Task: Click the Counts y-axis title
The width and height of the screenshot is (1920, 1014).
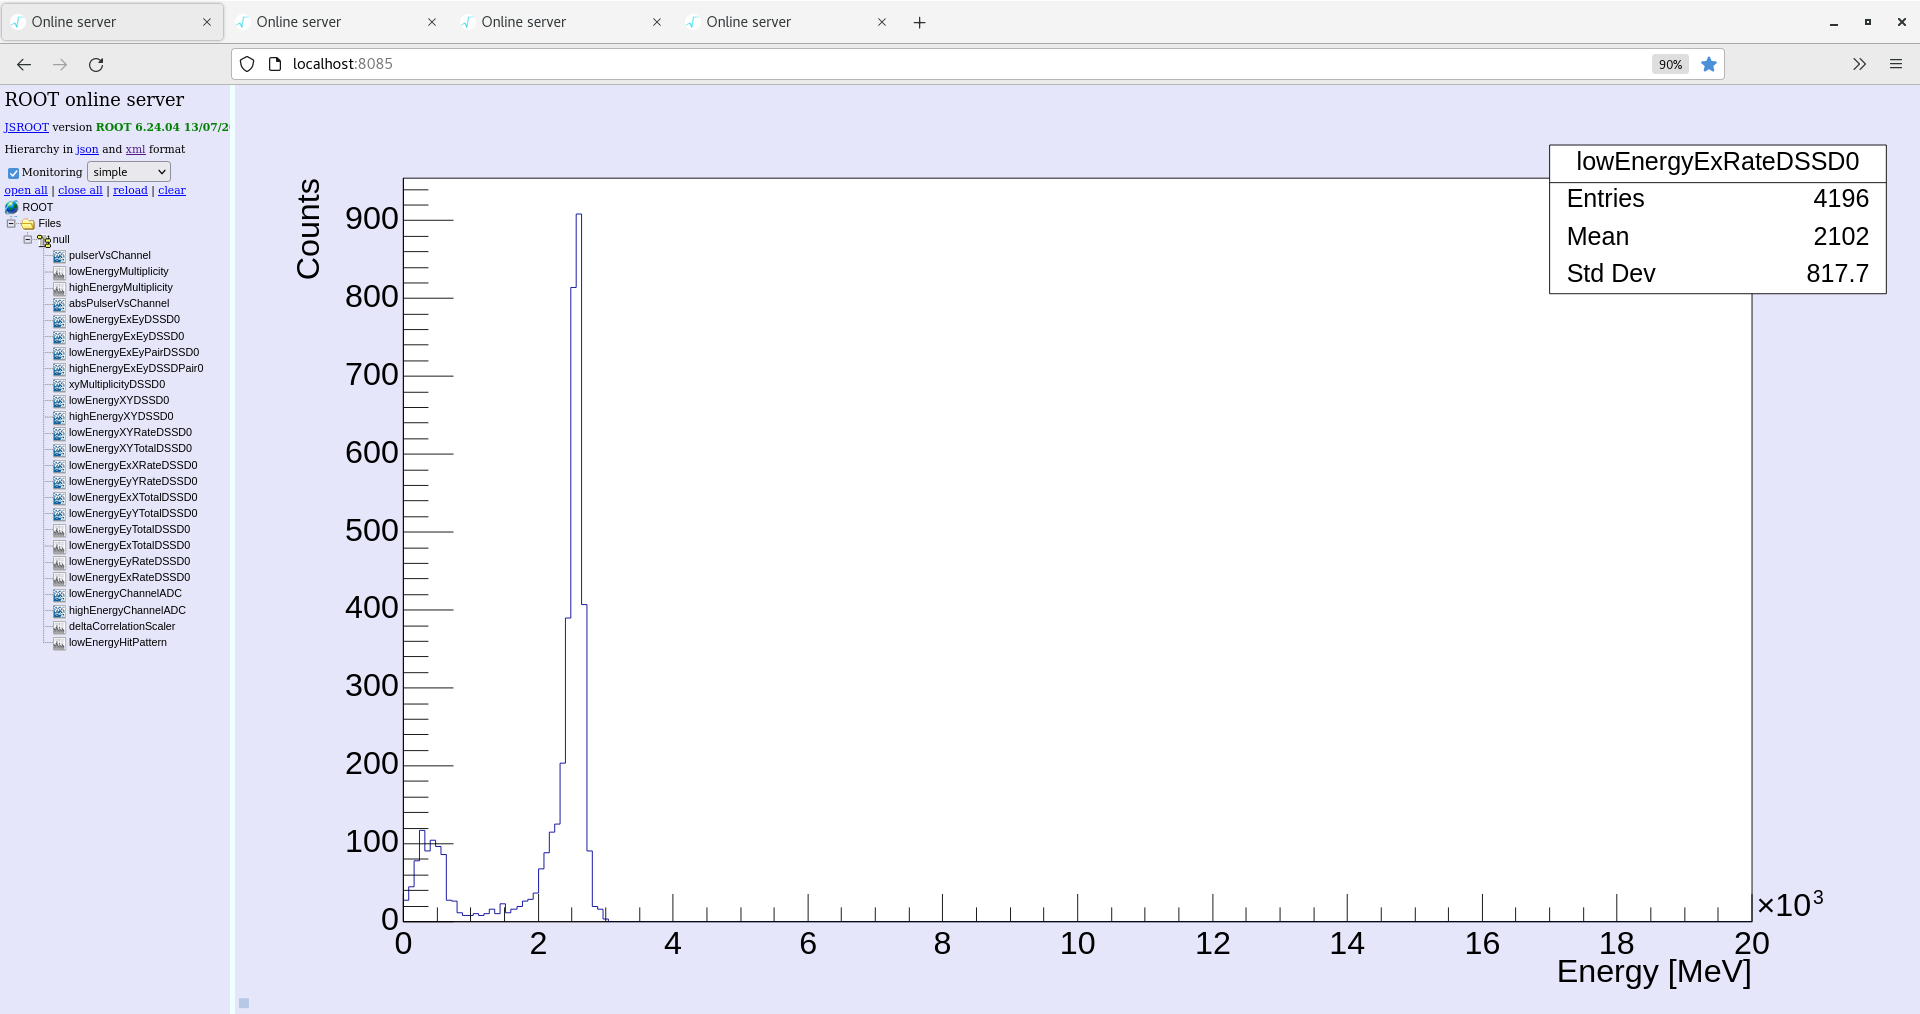Action: [308, 229]
